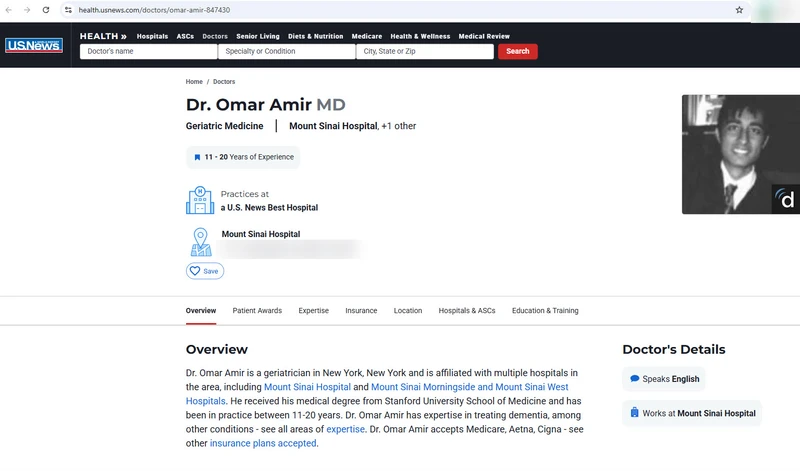Image resolution: width=800 pixels, height=471 pixels.
Task: Click the U.S. News logo
Action: 34,45
